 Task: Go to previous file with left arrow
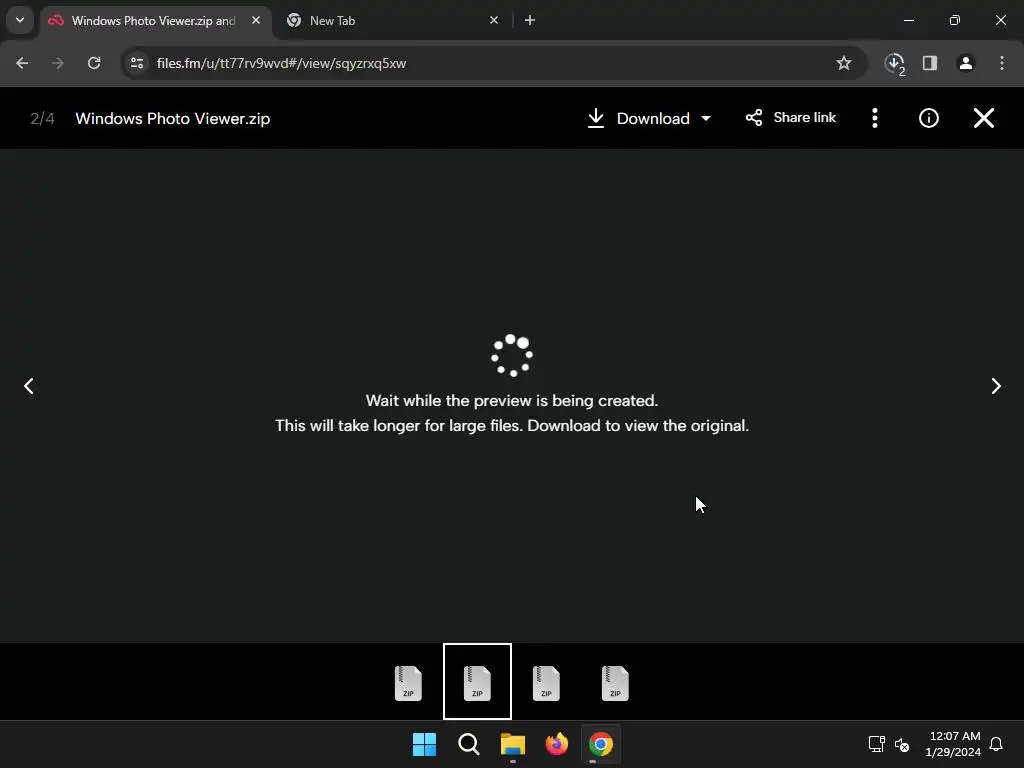point(29,386)
